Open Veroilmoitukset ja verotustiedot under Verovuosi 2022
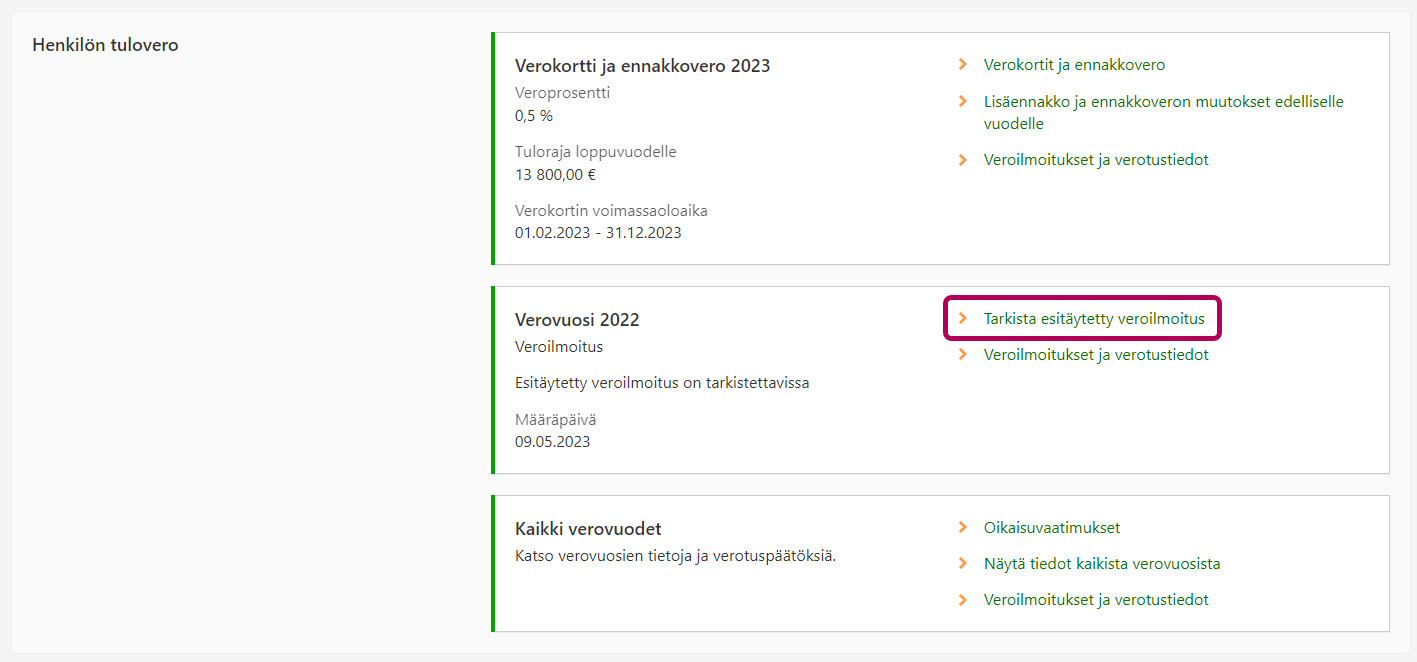This screenshot has width=1417, height=662. coord(1096,355)
